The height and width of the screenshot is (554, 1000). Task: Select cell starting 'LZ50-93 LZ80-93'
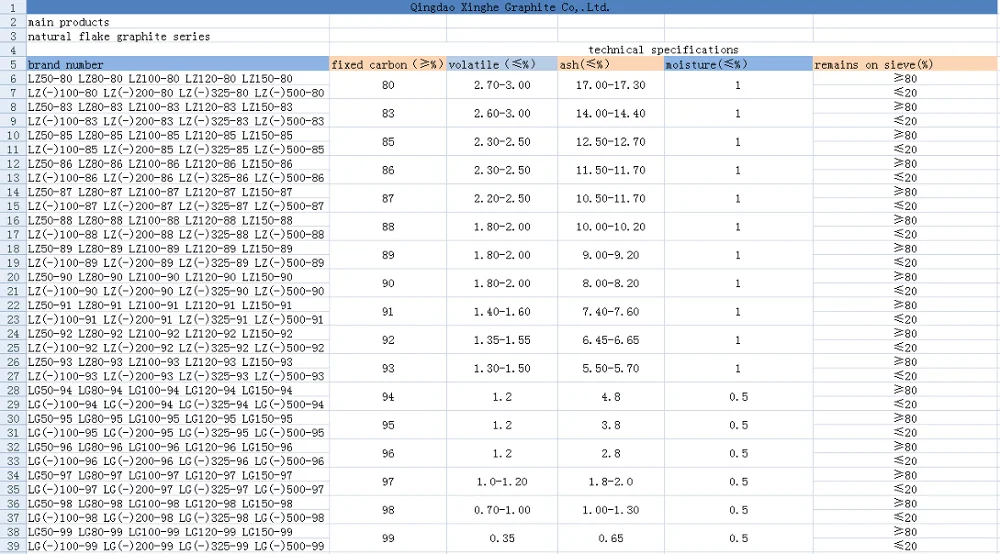coord(177,361)
